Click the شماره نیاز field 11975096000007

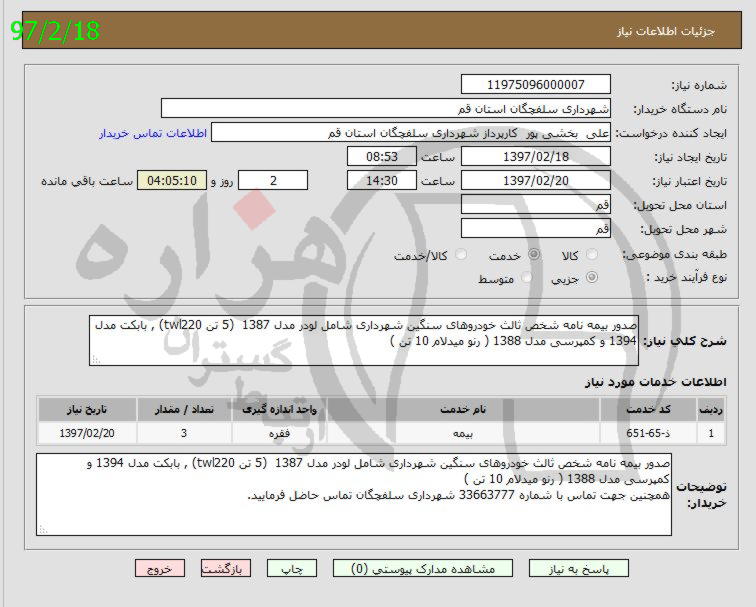pos(536,84)
